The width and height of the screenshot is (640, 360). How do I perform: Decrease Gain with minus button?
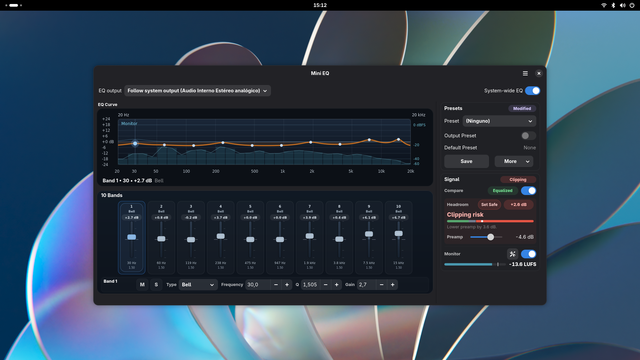[x=382, y=284]
